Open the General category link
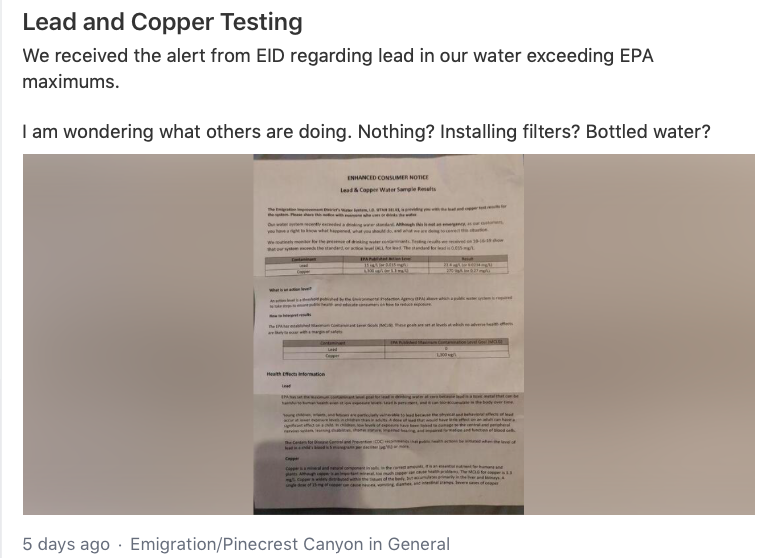Image resolution: width=774 pixels, height=558 pixels. click(x=419, y=544)
